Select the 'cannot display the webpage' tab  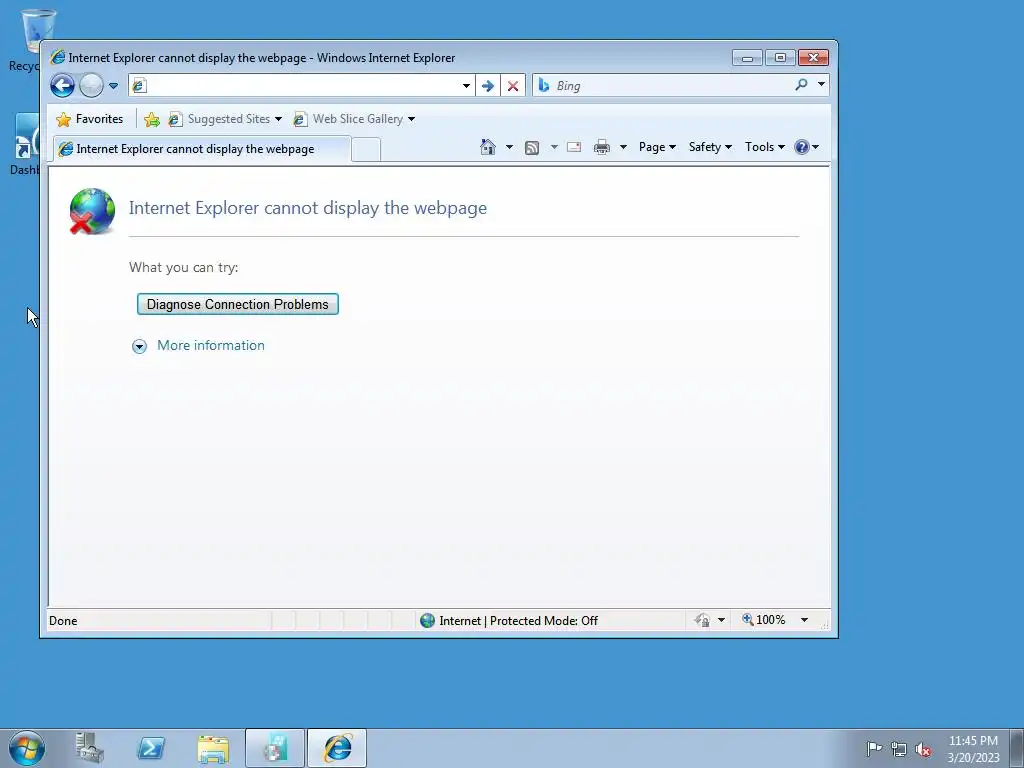201,149
